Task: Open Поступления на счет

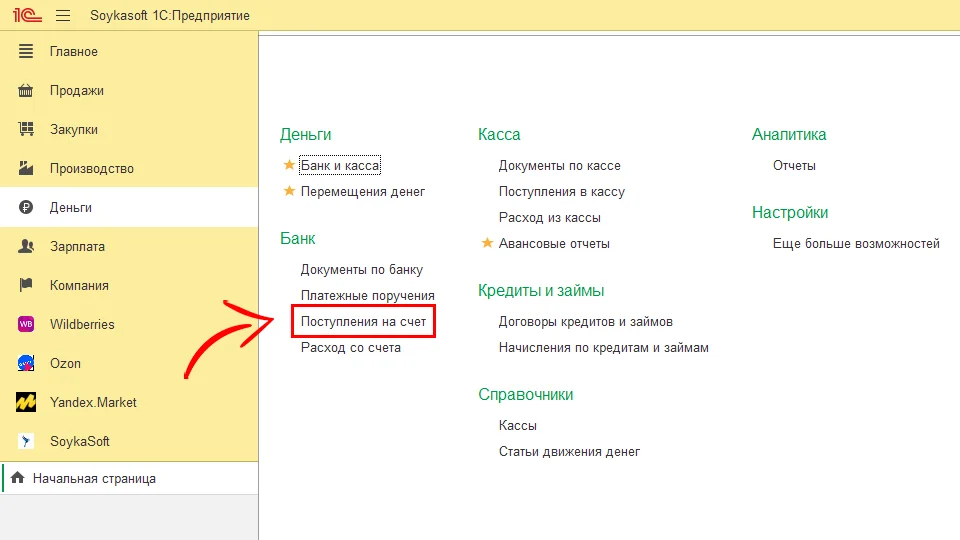Action: (364, 322)
